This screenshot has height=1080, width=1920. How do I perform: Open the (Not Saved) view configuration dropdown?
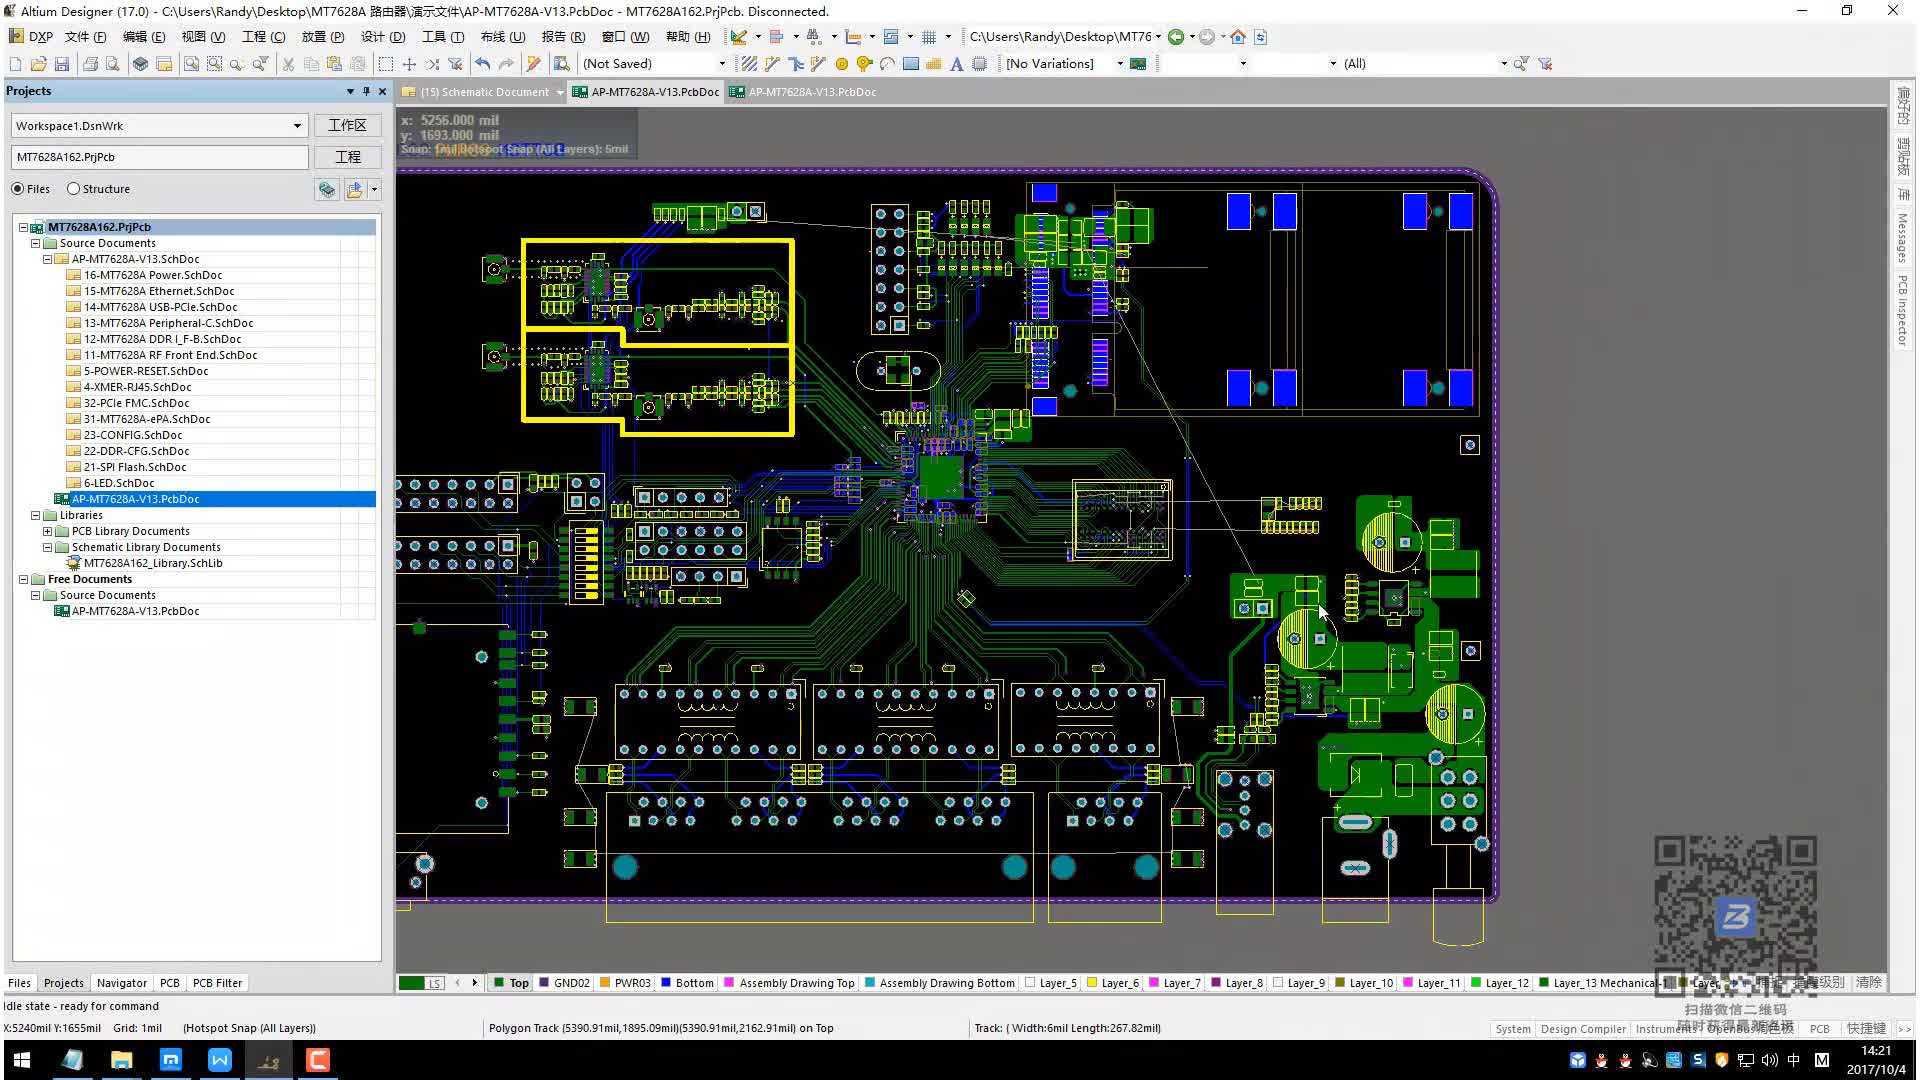click(722, 64)
